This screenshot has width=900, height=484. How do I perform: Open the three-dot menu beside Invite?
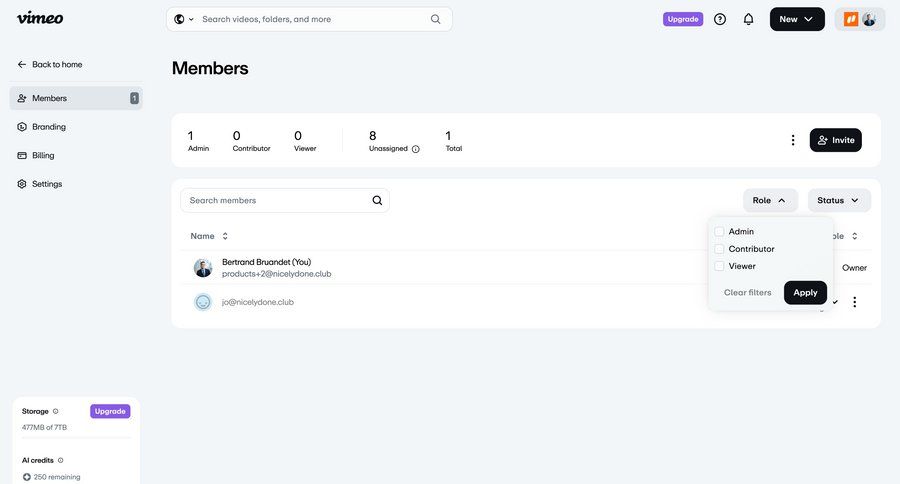pos(793,140)
